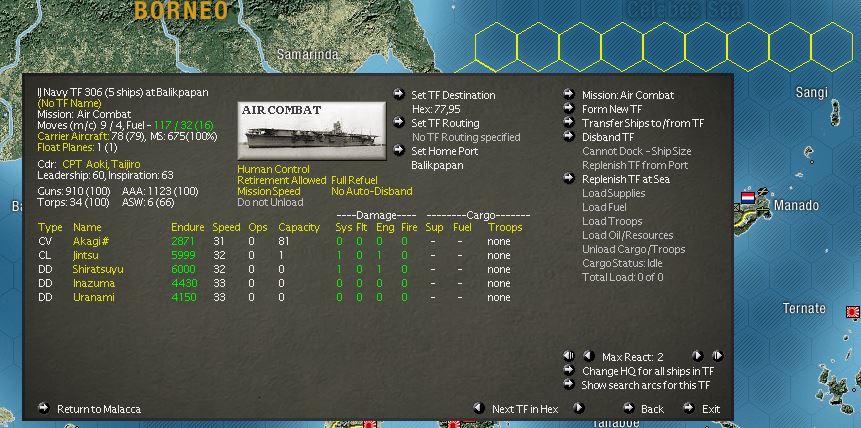Click the Show search arcs arrow icon

[x=569, y=384]
